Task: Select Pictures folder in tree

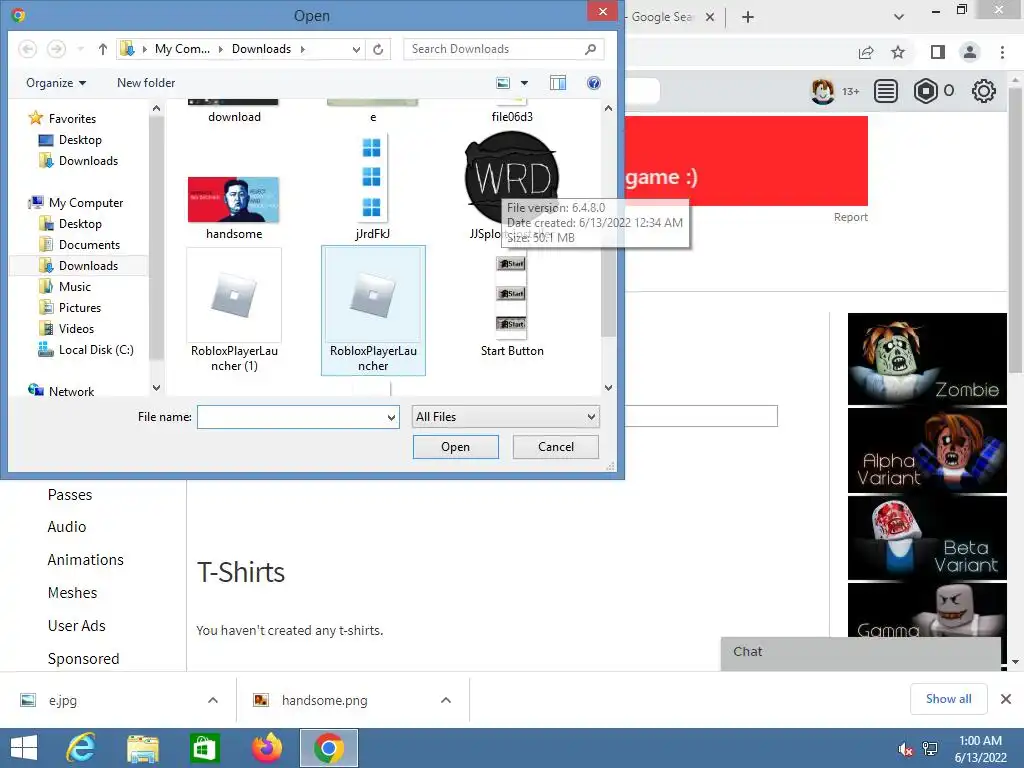Action: click(x=80, y=308)
